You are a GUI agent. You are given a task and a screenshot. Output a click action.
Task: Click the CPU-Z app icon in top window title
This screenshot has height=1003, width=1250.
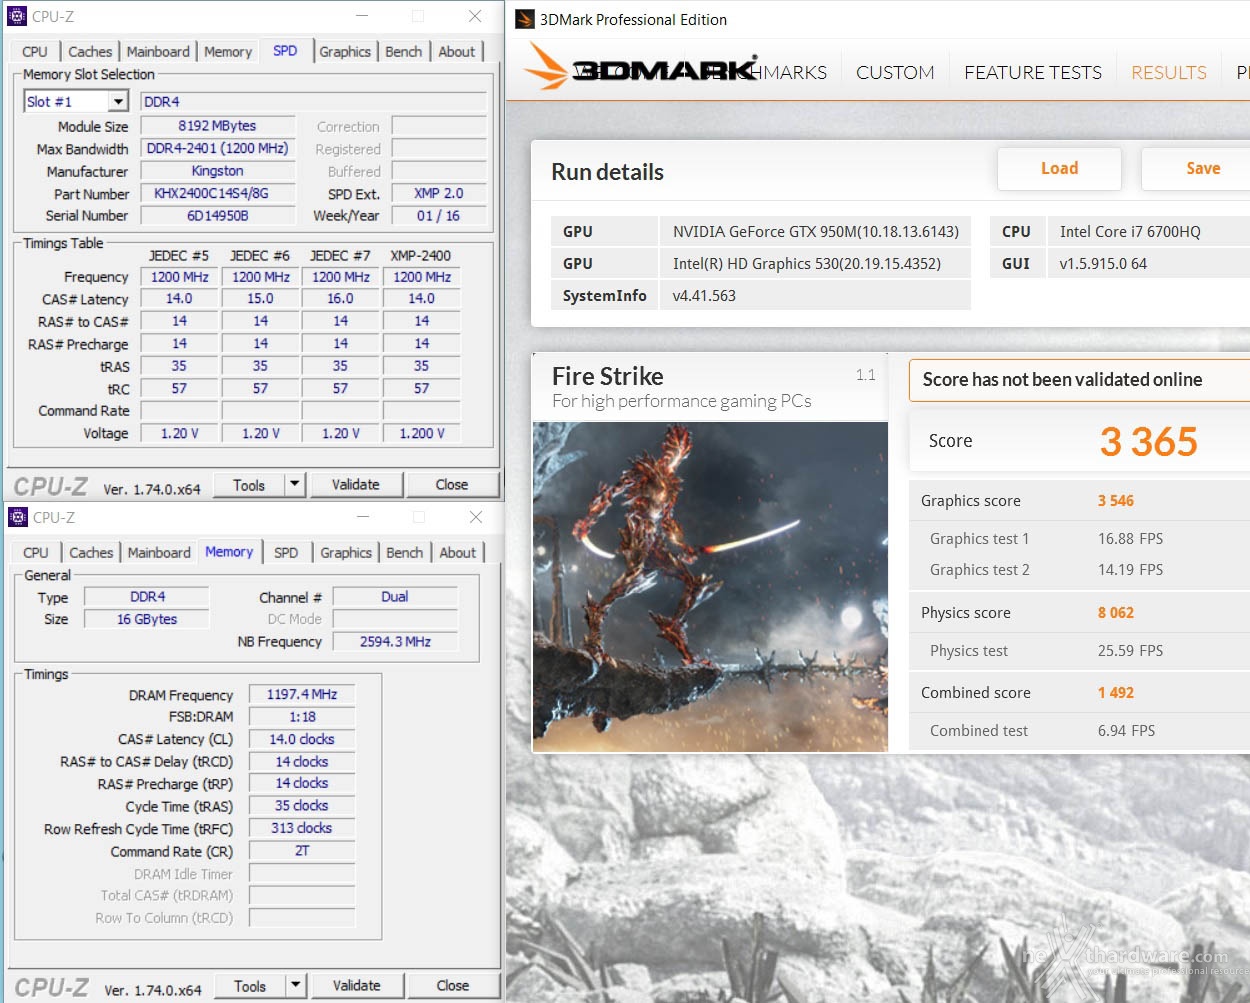(17, 16)
